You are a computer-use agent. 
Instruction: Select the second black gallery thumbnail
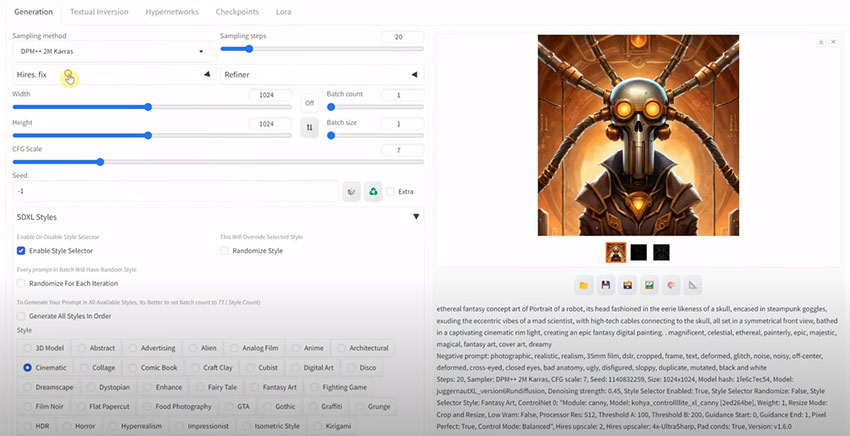pos(639,252)
